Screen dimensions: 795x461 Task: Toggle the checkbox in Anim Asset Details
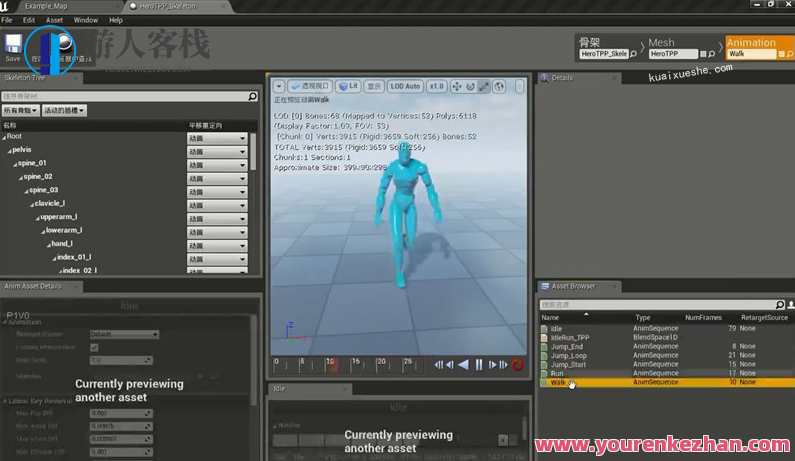coord(94,347)
